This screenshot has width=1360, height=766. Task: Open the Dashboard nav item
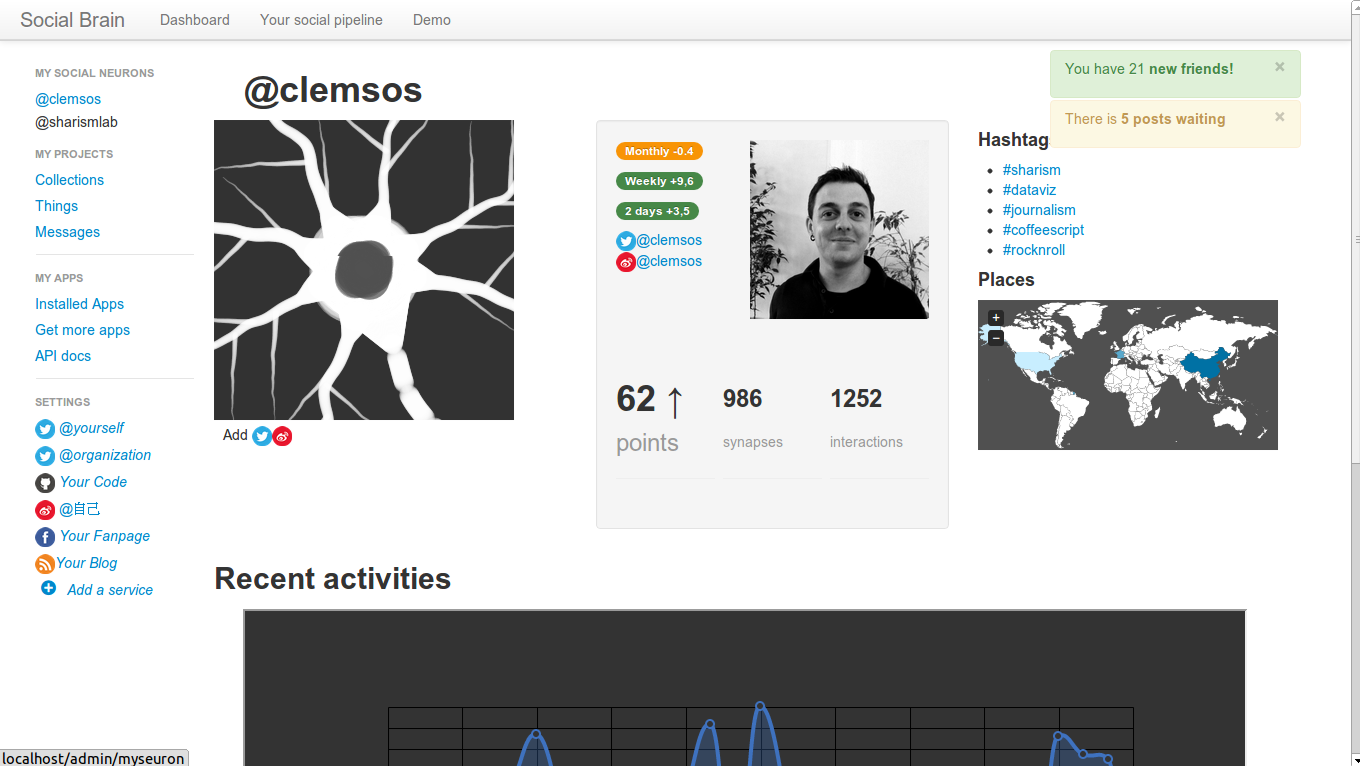coord(195,20)
